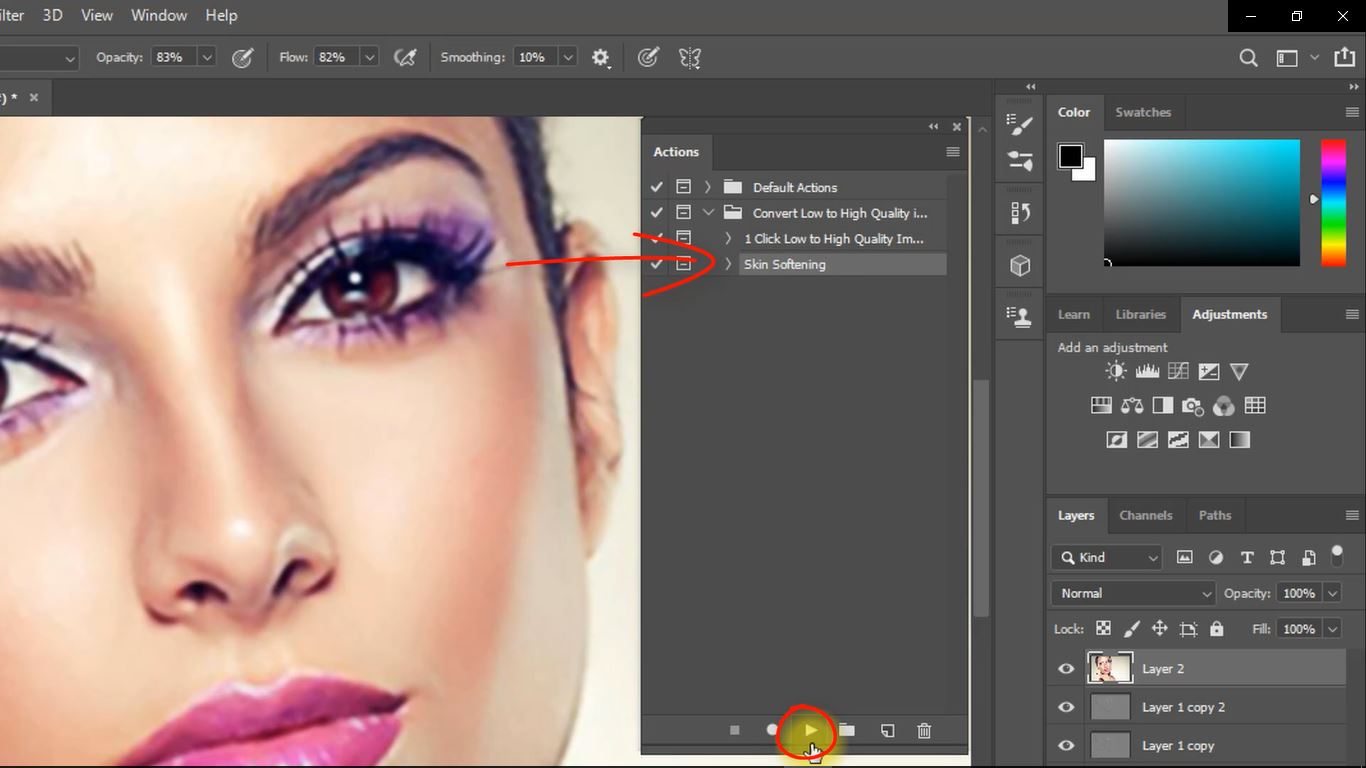The height and width of the screenshot is (768, 1366).
Task: Add a Levels adjustment layer
Action: tap(1146, 371)
